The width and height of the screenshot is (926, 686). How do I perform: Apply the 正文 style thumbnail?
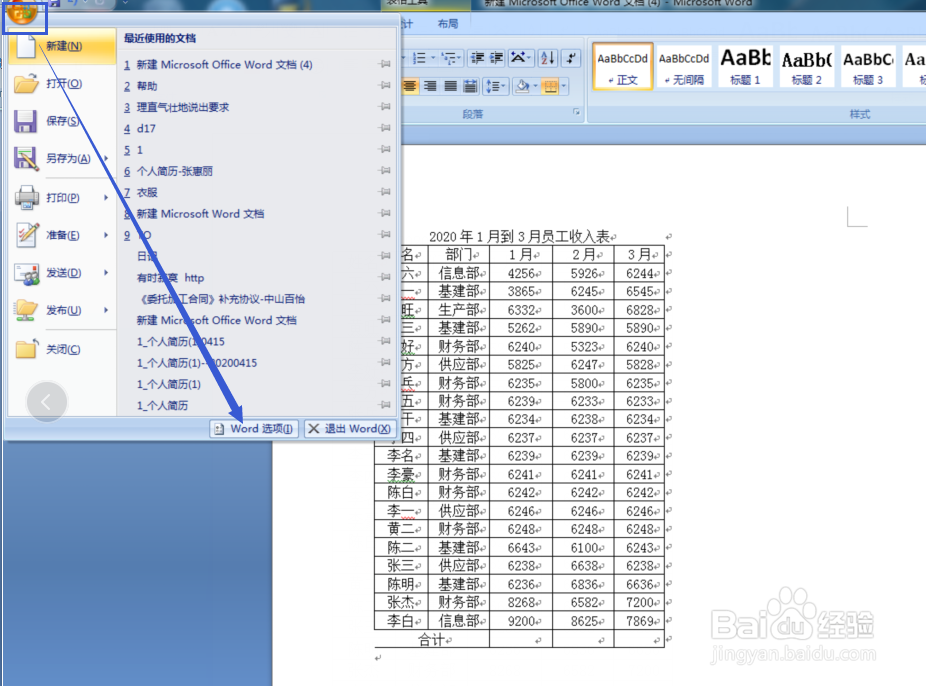point(622,66)
